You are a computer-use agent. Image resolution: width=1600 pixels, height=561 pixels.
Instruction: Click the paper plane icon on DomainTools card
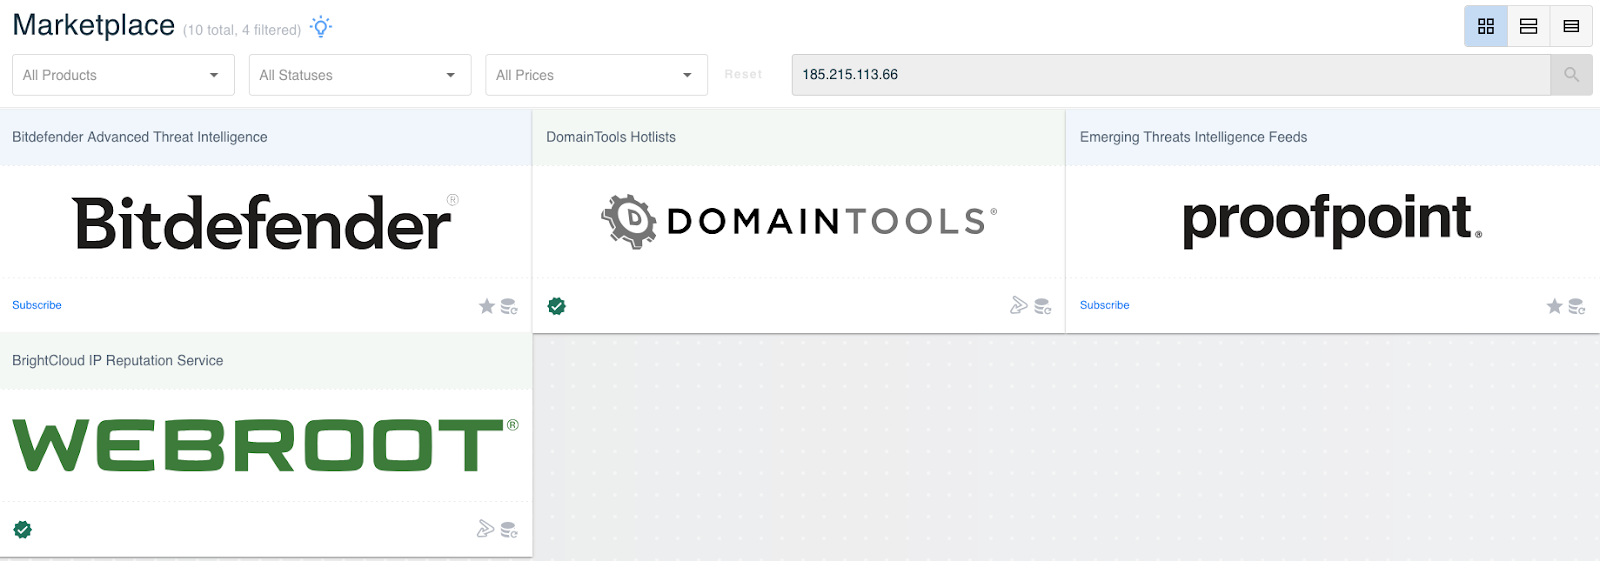coord(1019,305)
